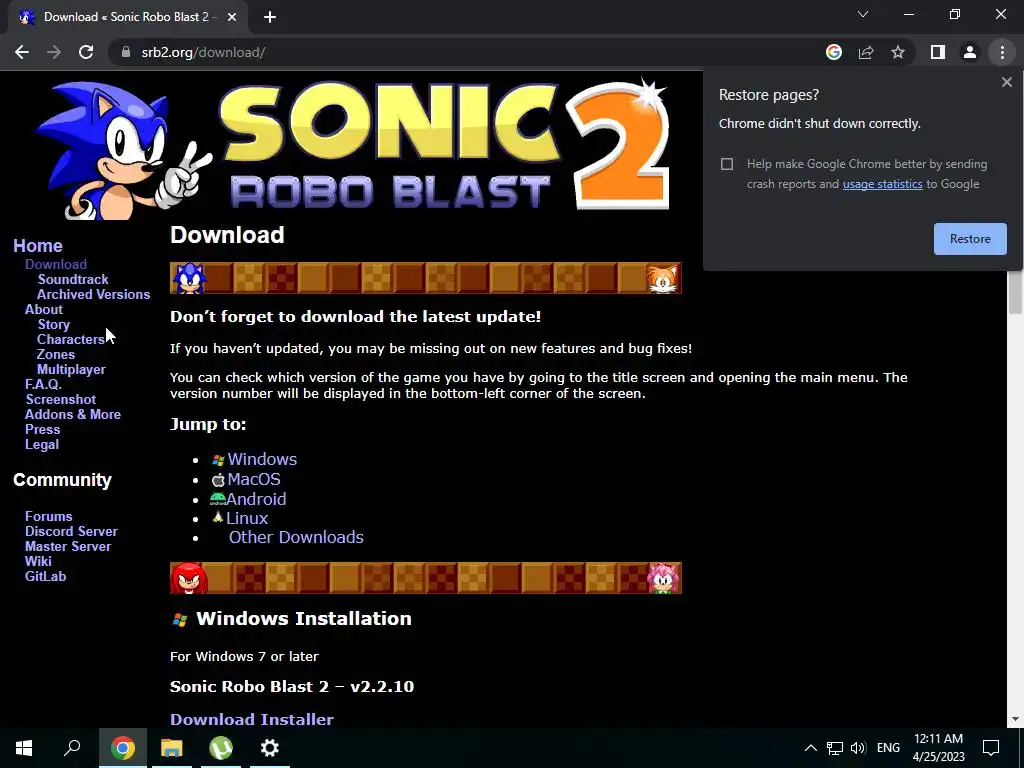Reload the page with the refresh icon
This screenshot has width=1024, height=768.
coord(86,52)
